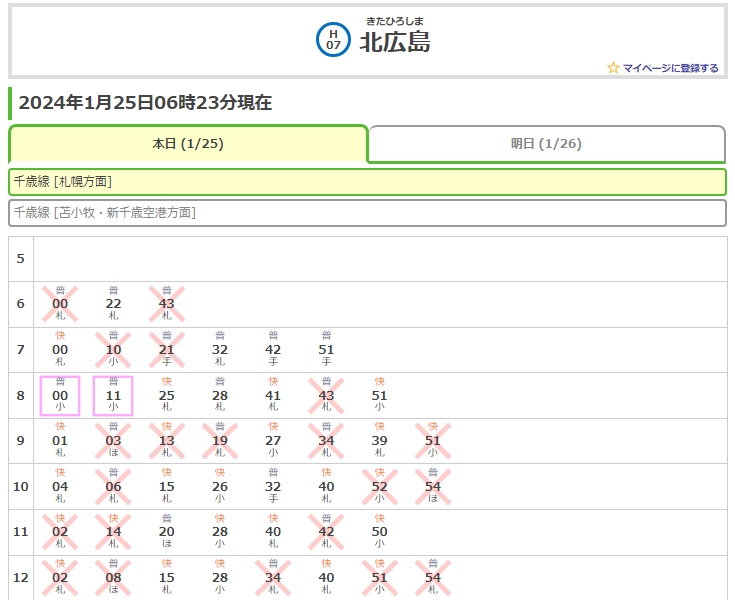The height and width of the screenshot is (600, 735).
Task: Click the crossed-out 10:52 快速 train
Action: [x=379, y=486]
